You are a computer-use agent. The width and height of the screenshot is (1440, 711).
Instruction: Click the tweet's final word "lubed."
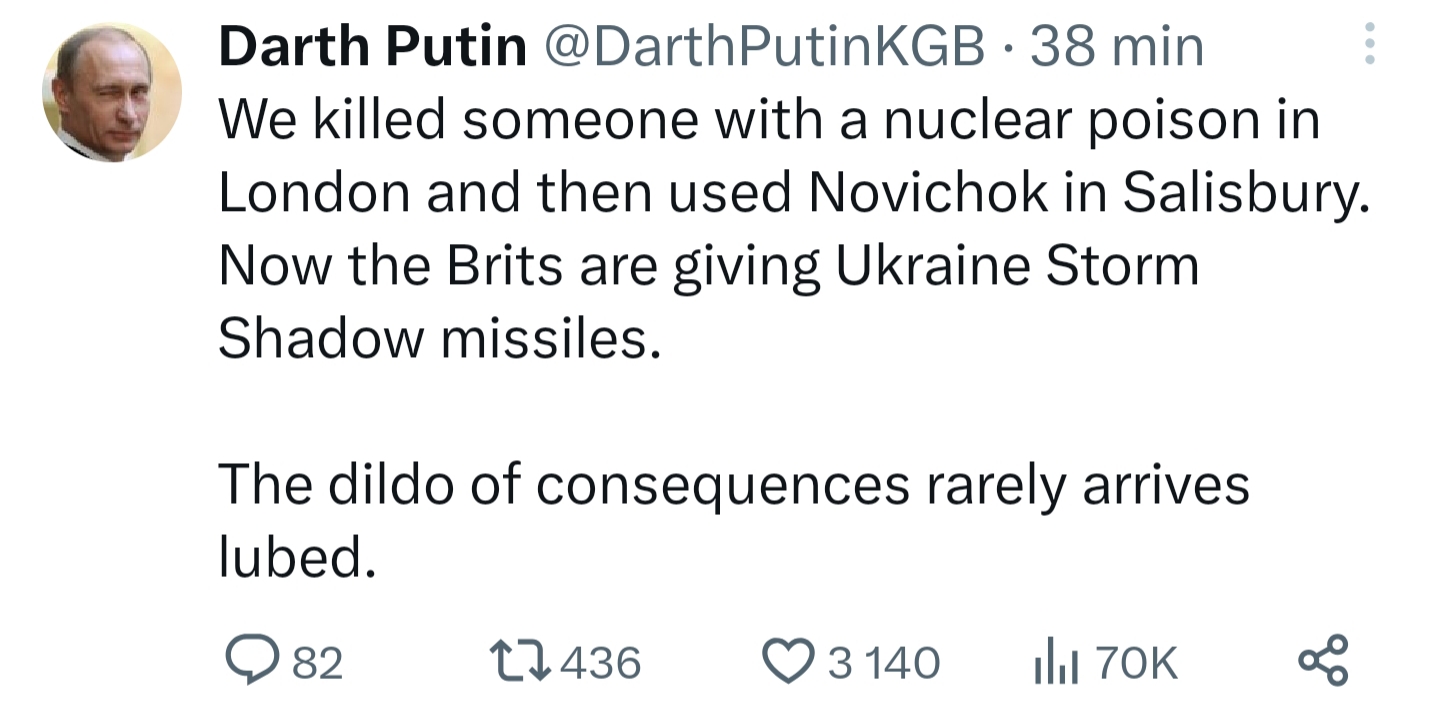tap(297, 559)
